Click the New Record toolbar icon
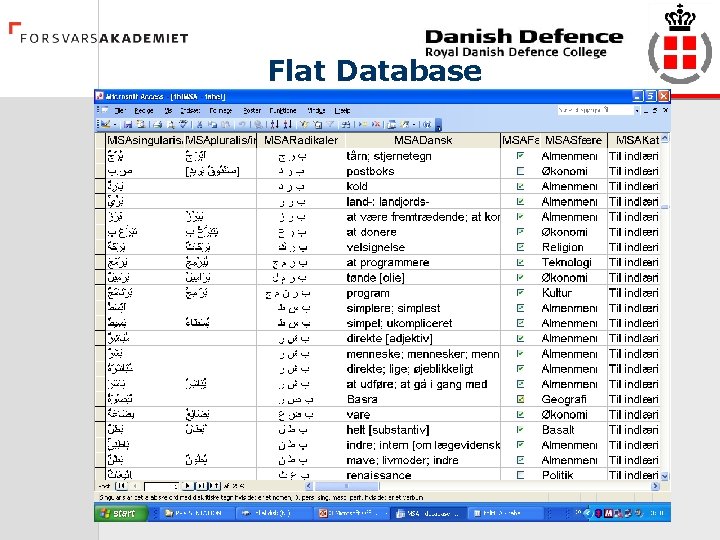The height and width of the screenshot is (540, 720). pos(363,124)
